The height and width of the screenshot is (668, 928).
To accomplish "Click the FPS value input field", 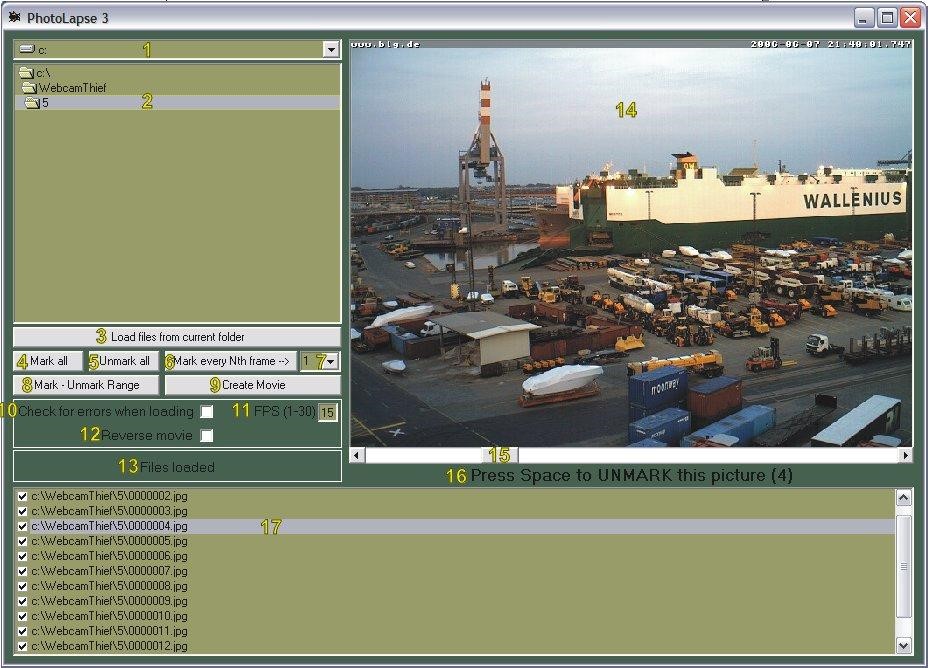I will coord(327,412).
